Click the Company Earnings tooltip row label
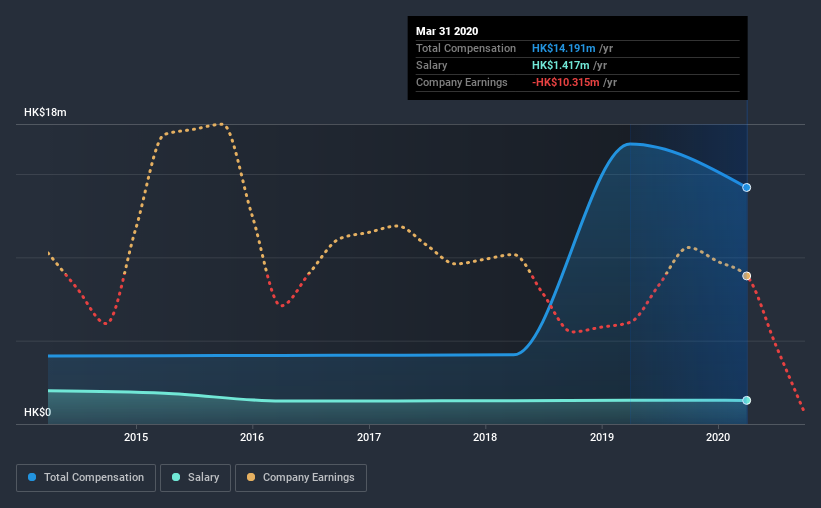 point(462,82)
